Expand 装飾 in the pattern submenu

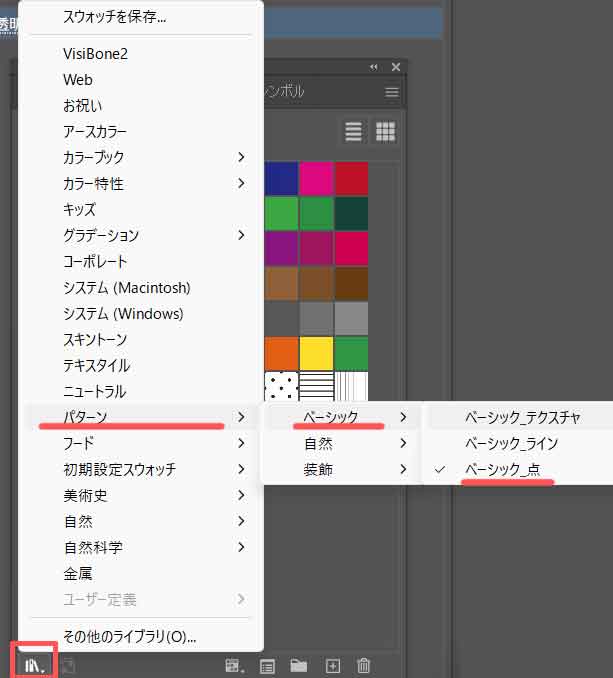pyautogui.click(x=343, y=469)
